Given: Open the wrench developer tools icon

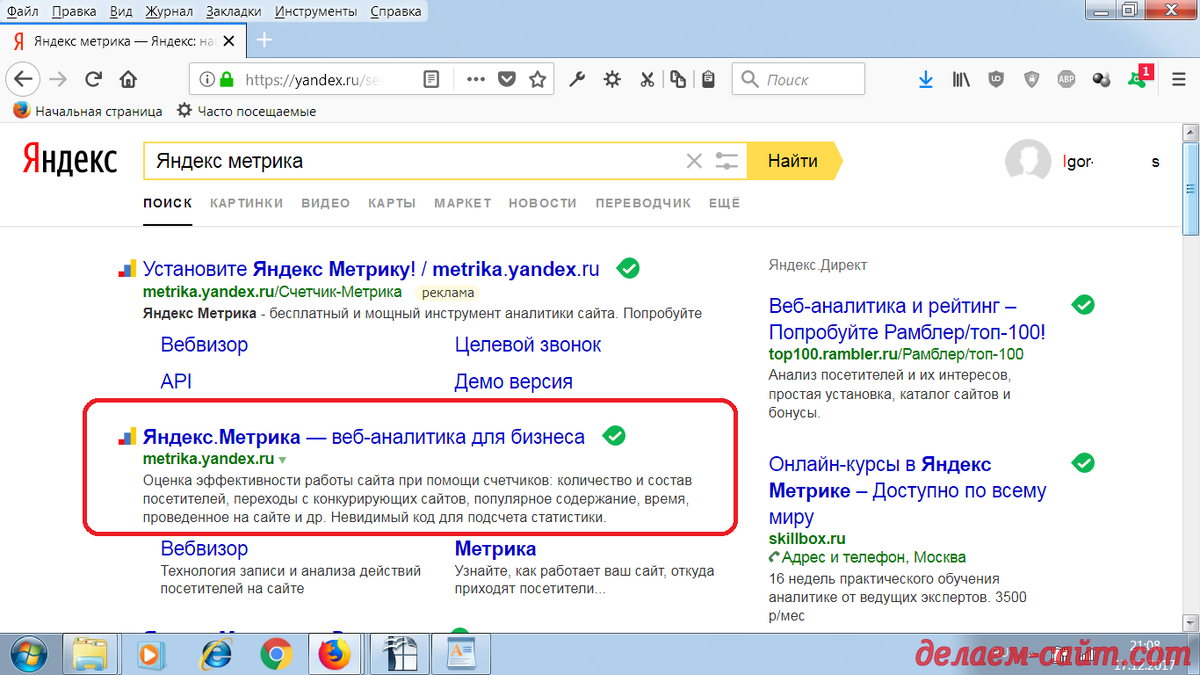Looking at the screenshot, I should coord(577,79).
